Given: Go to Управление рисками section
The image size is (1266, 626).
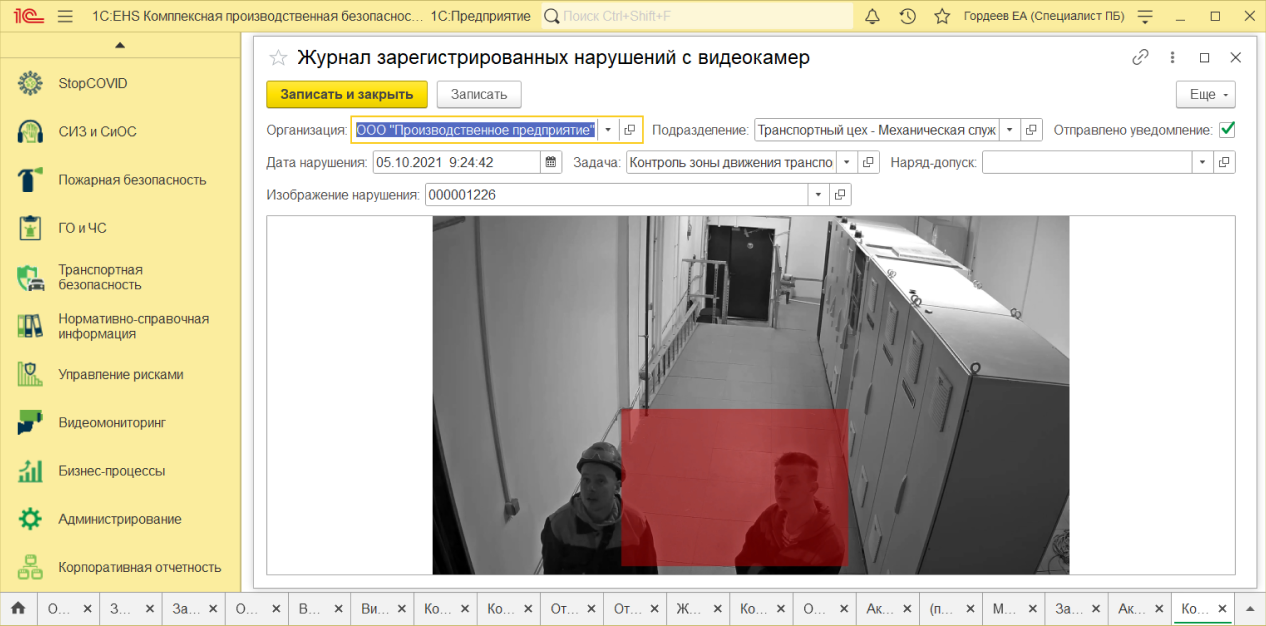Looking at the screenshot, I should [x=120, y=375].
